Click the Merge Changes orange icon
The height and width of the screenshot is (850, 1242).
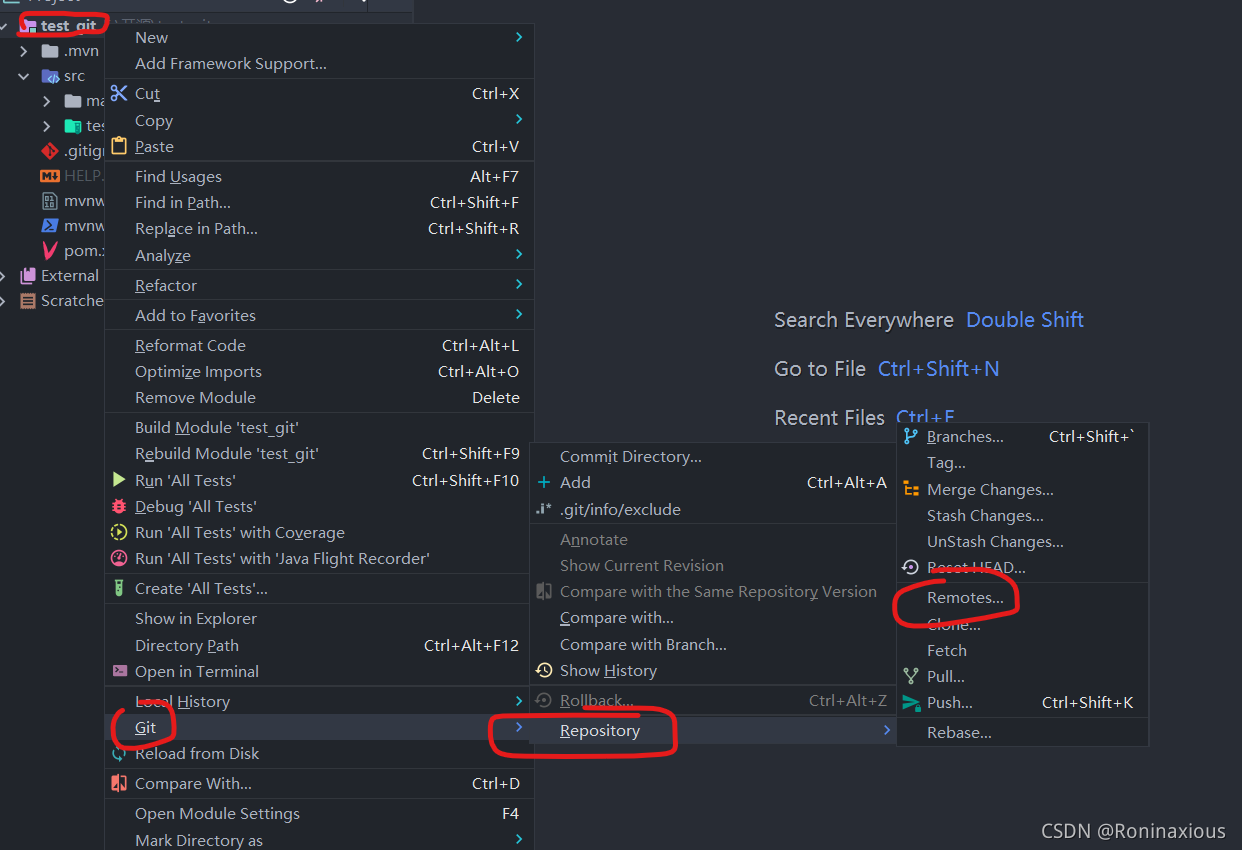click(911, 489)
